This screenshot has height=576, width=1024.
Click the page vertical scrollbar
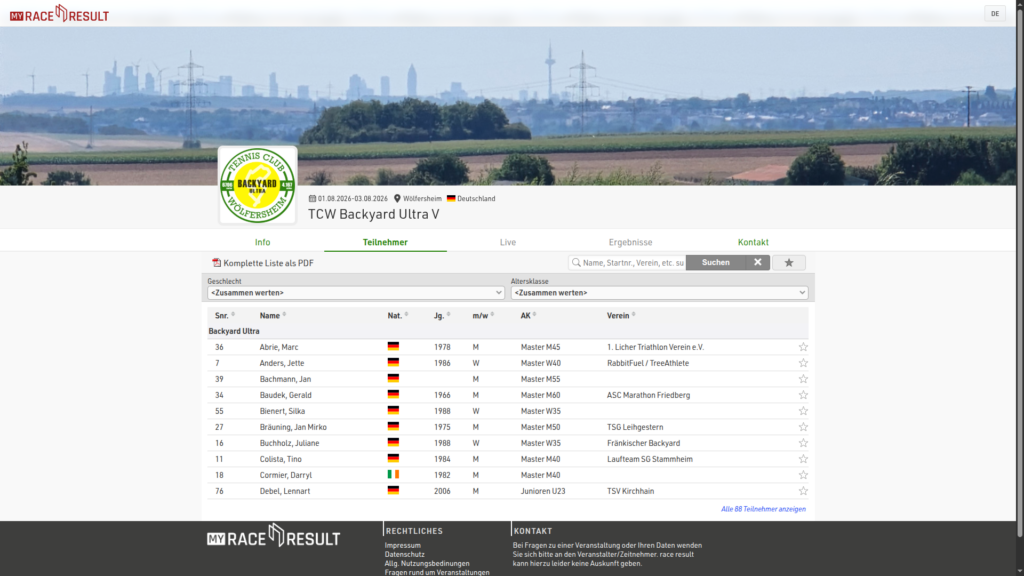1019,271
